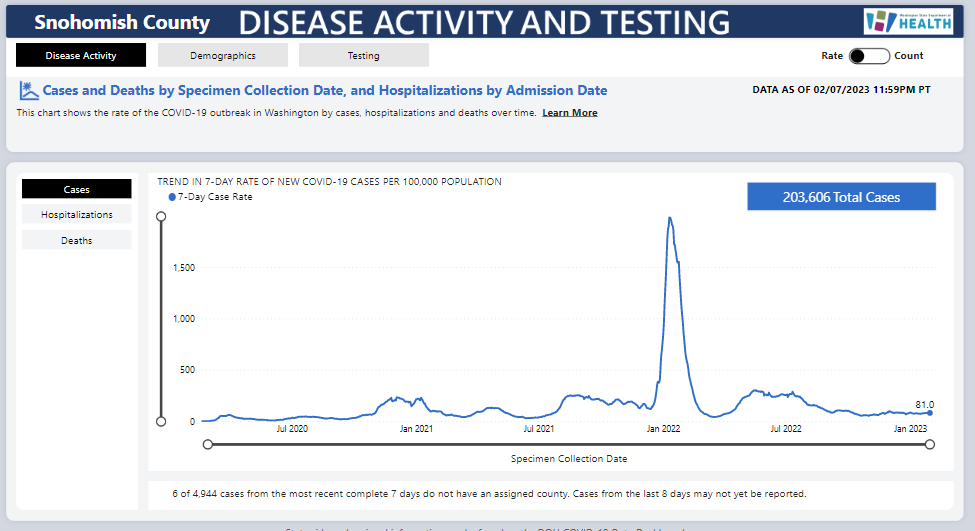Click the vertical axis slider bottom handle
Image resolution: width=975 pixels, height=531 pixels.
click(x=161, y=422)
